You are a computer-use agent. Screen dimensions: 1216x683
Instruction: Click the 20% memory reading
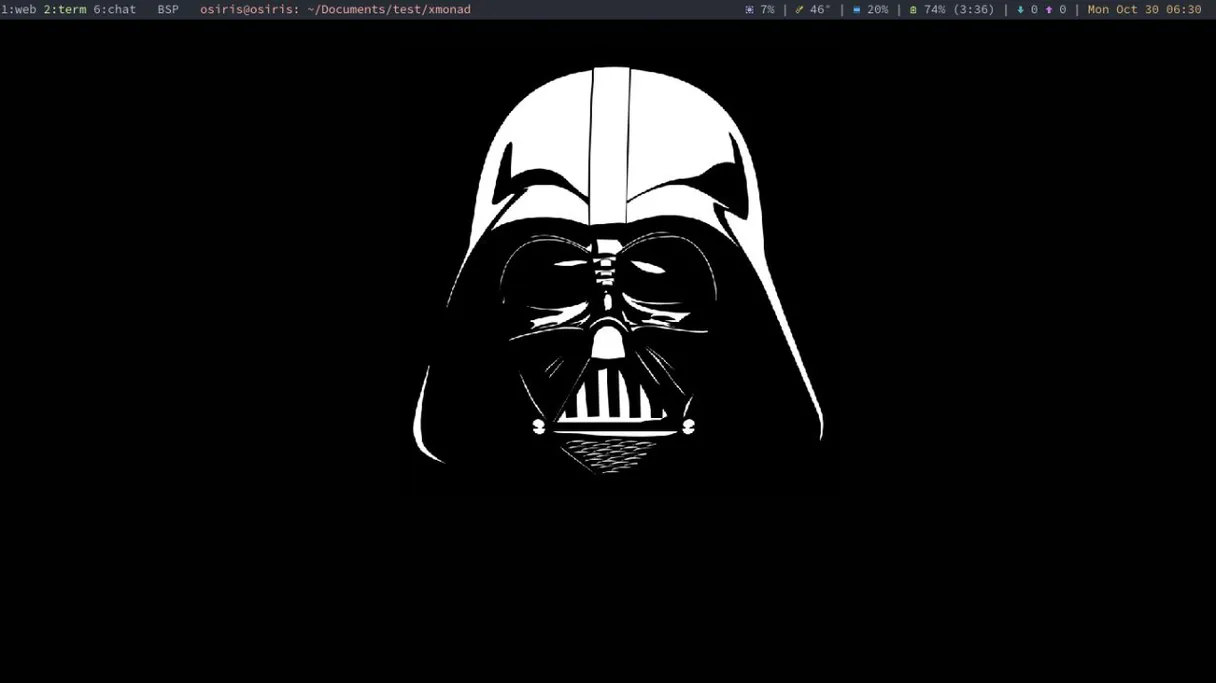[877, 10]
